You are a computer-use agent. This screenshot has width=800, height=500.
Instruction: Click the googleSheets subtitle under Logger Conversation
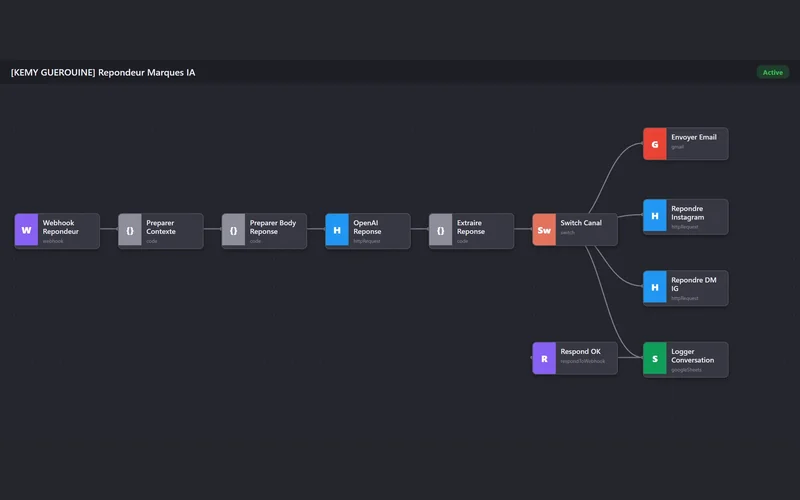[x=687, y=370]
